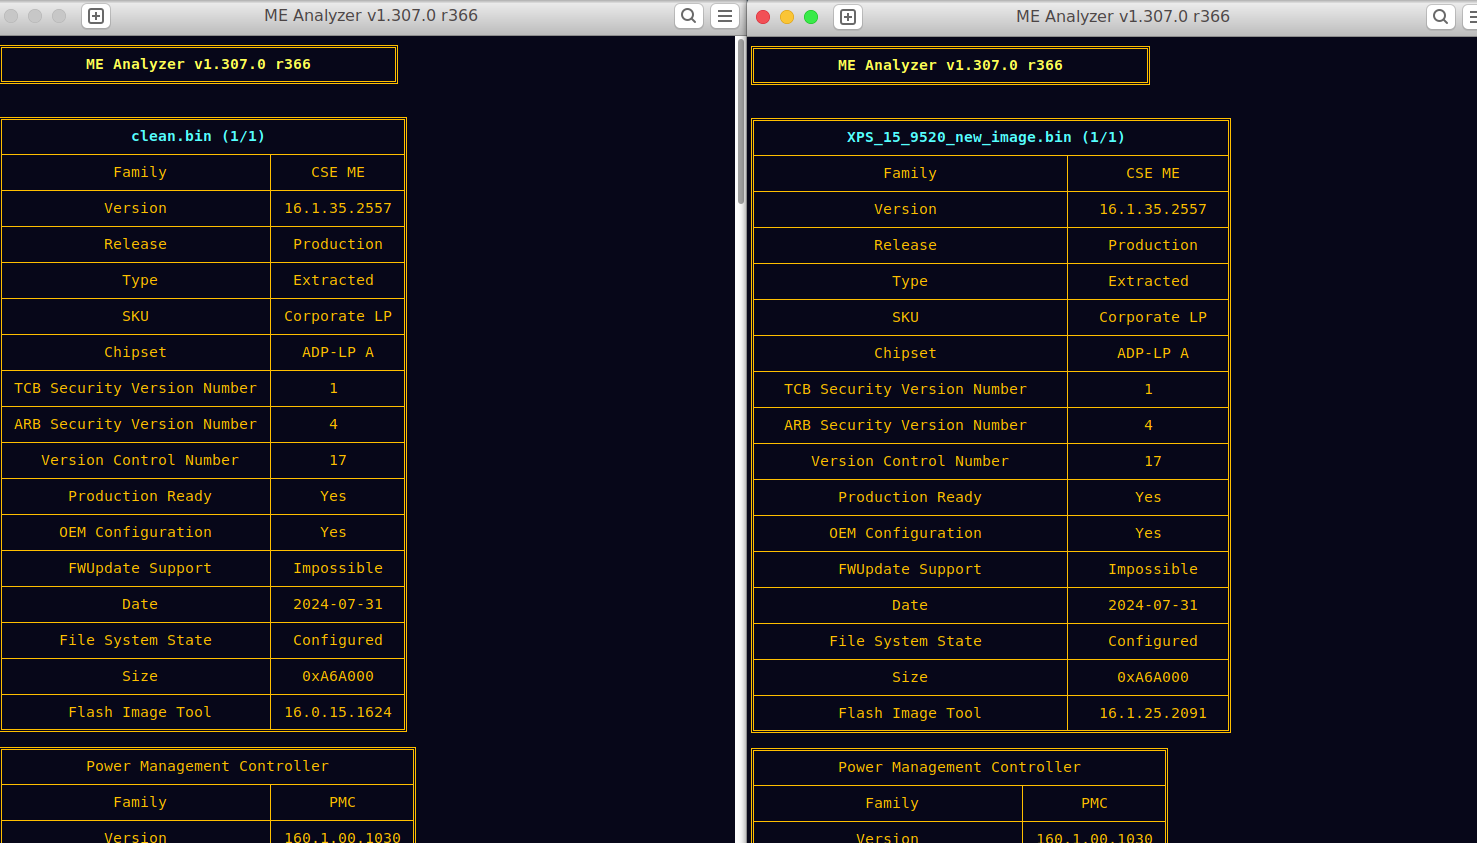Click "Production Ready" label in the clean.bin table
Image resolution: width=1477 pixels, height=843 pixels.
click(x=140, y=496)
